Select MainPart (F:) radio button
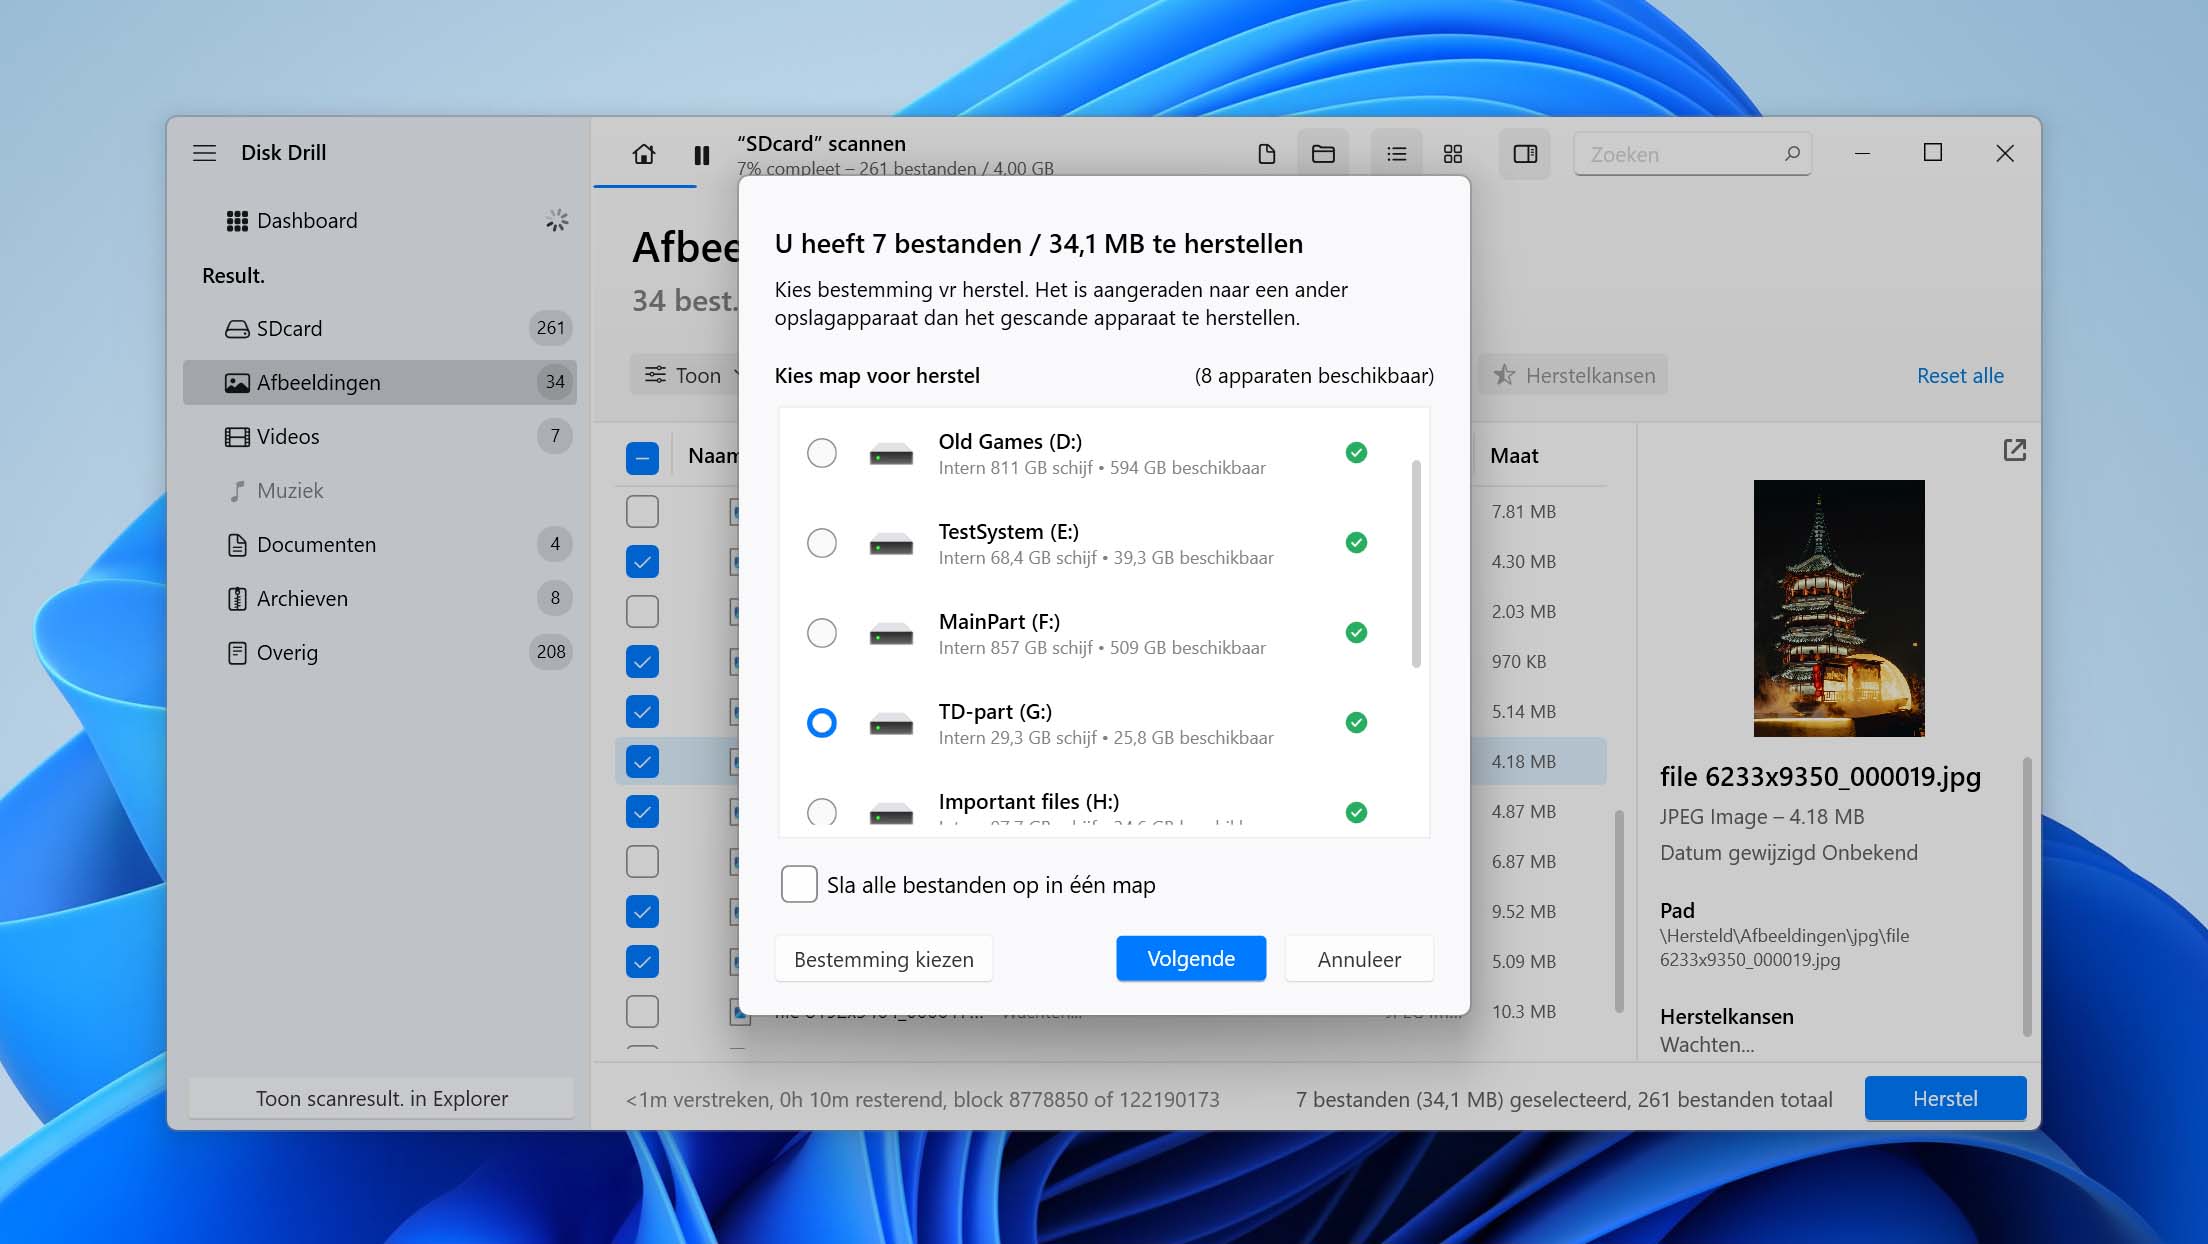The height and width of the screenshot is (1244, 2208). tap(821, 633)
